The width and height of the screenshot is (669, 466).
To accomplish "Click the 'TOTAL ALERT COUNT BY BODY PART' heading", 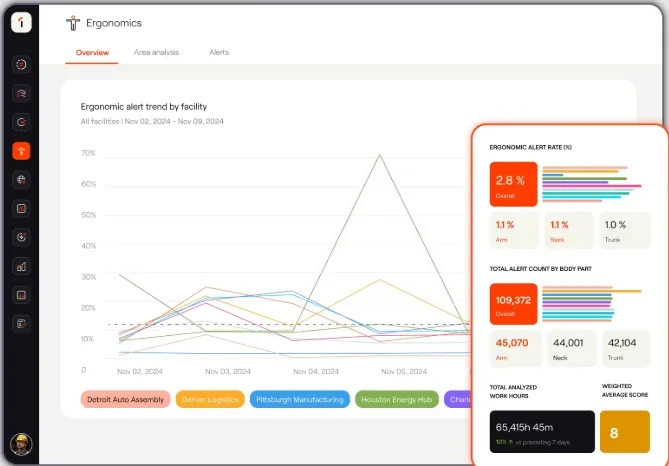I will (541, 269).
